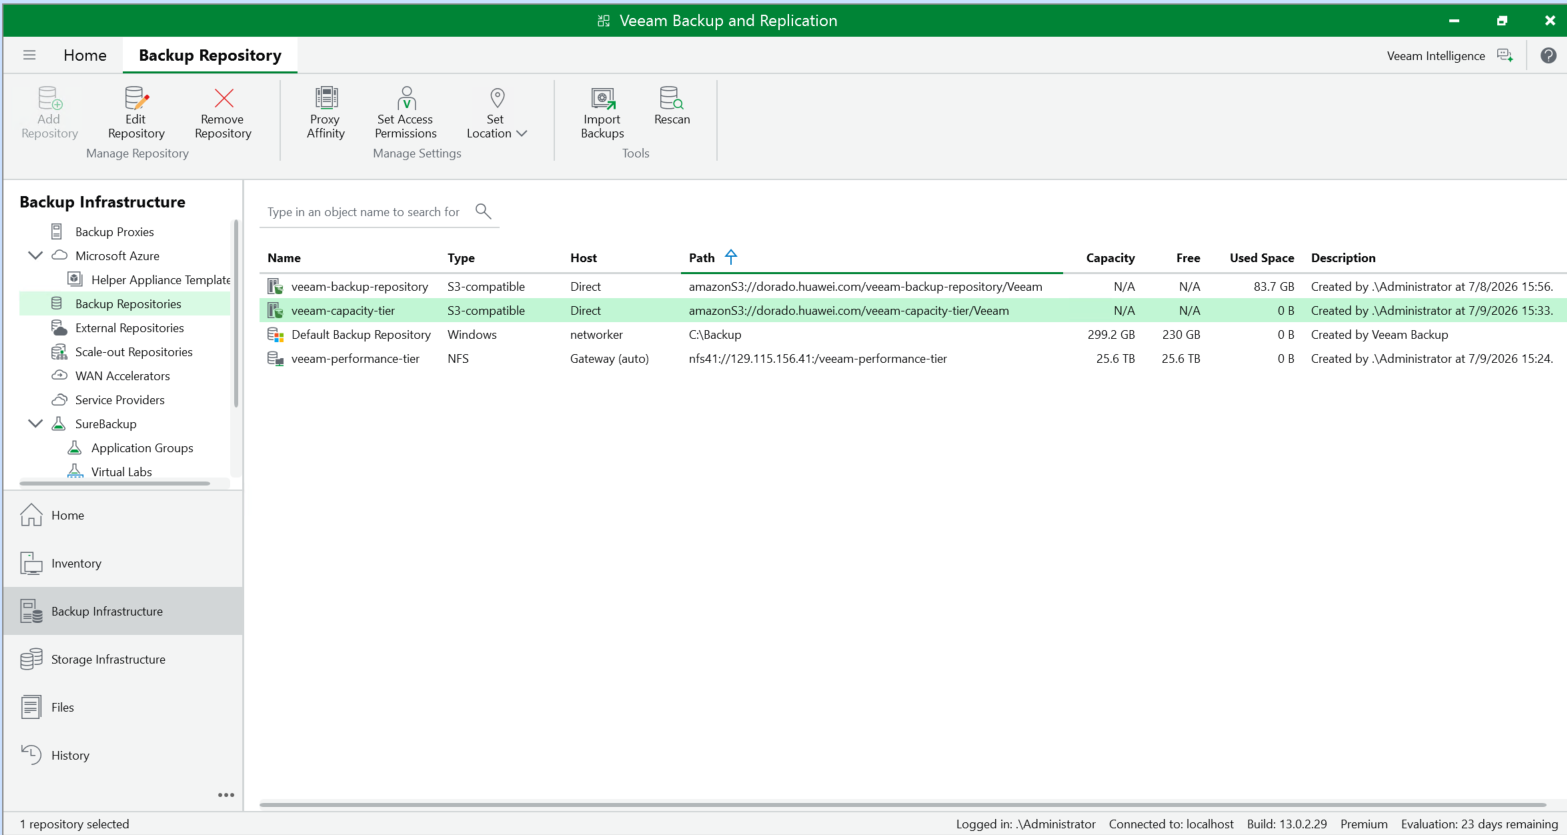Click the Microsoft Azure cloud icon
1567x835 pixels.
(x=59, y=256)
